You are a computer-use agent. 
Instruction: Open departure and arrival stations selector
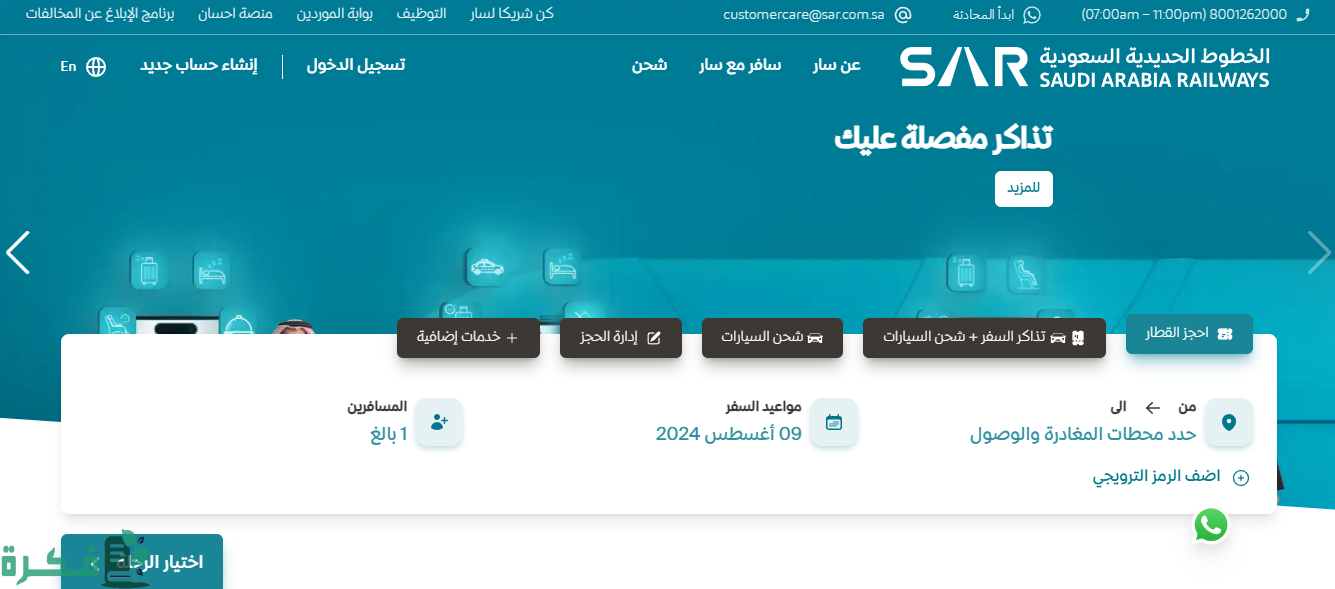(x=1082, y=434)
